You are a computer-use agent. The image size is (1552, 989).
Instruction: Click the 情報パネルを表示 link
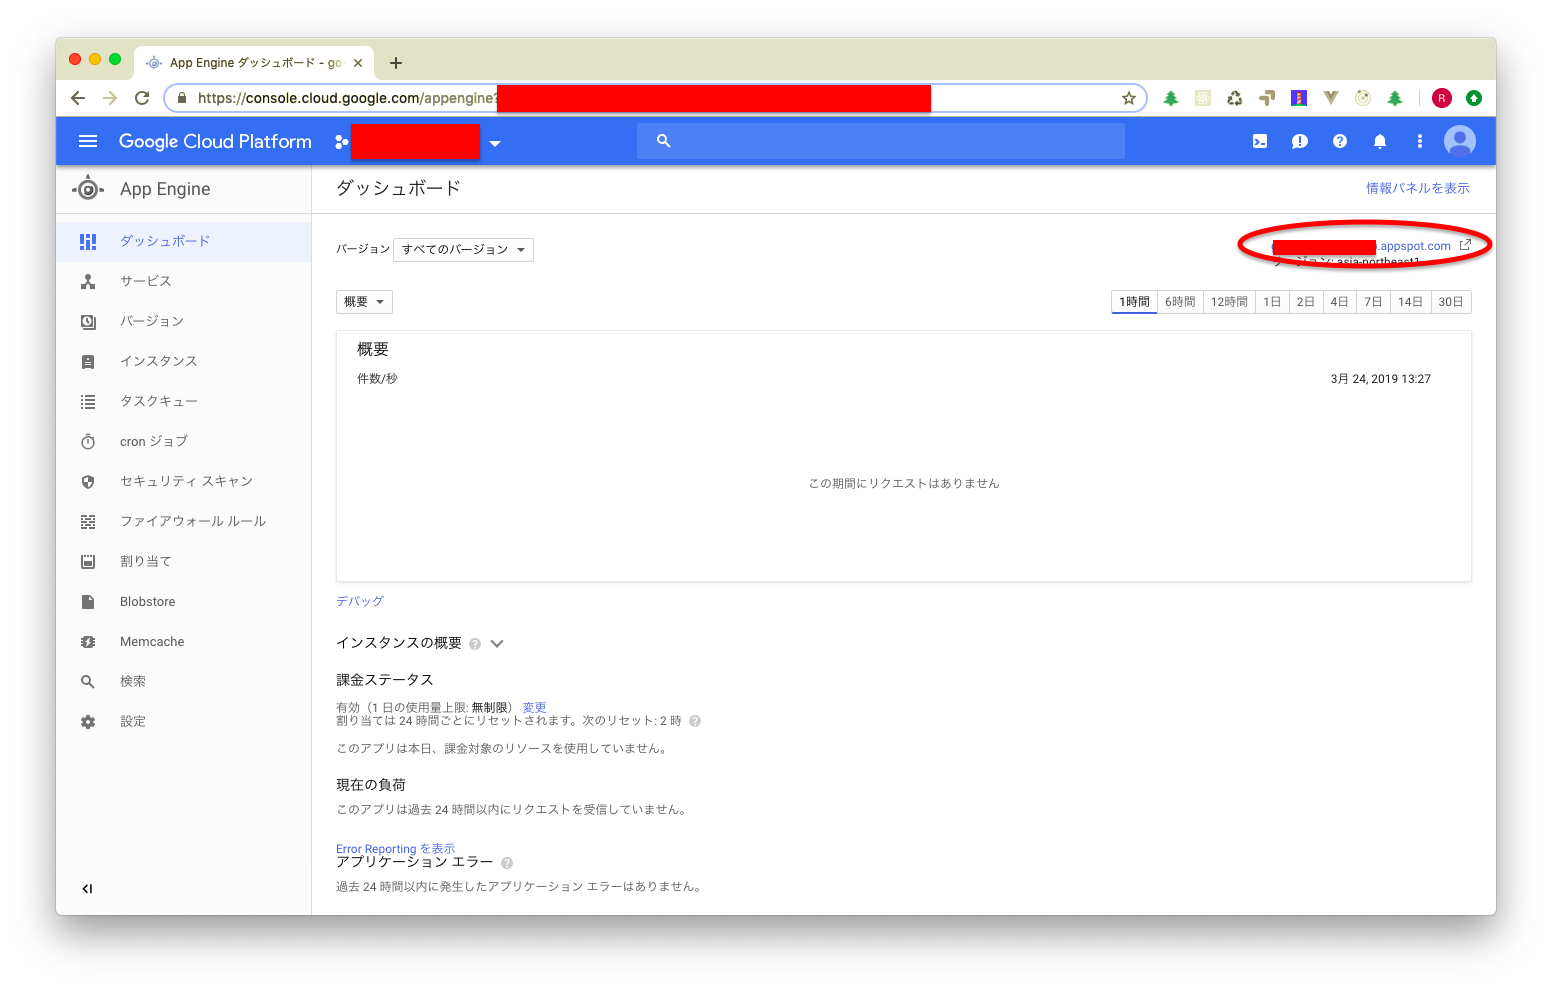pos(1417,187)
